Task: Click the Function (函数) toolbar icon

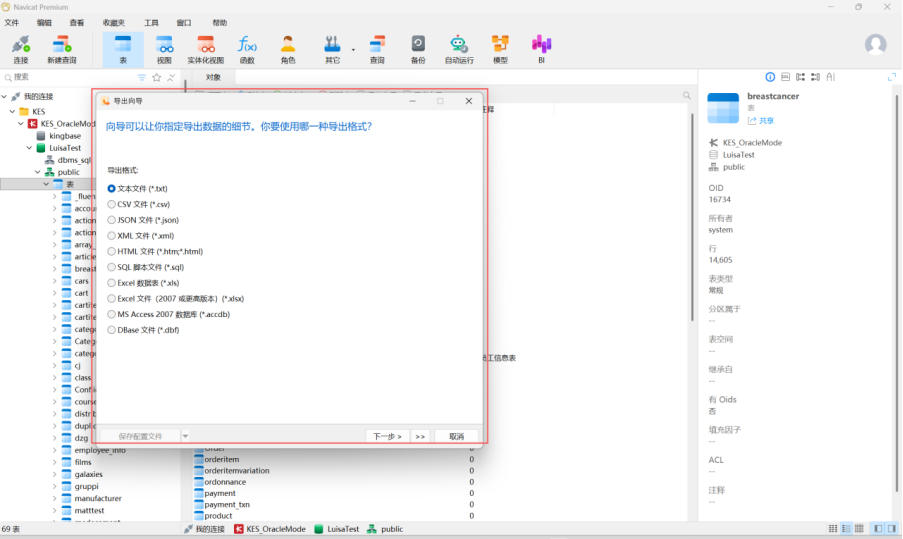Action: (x=247, y=48)
